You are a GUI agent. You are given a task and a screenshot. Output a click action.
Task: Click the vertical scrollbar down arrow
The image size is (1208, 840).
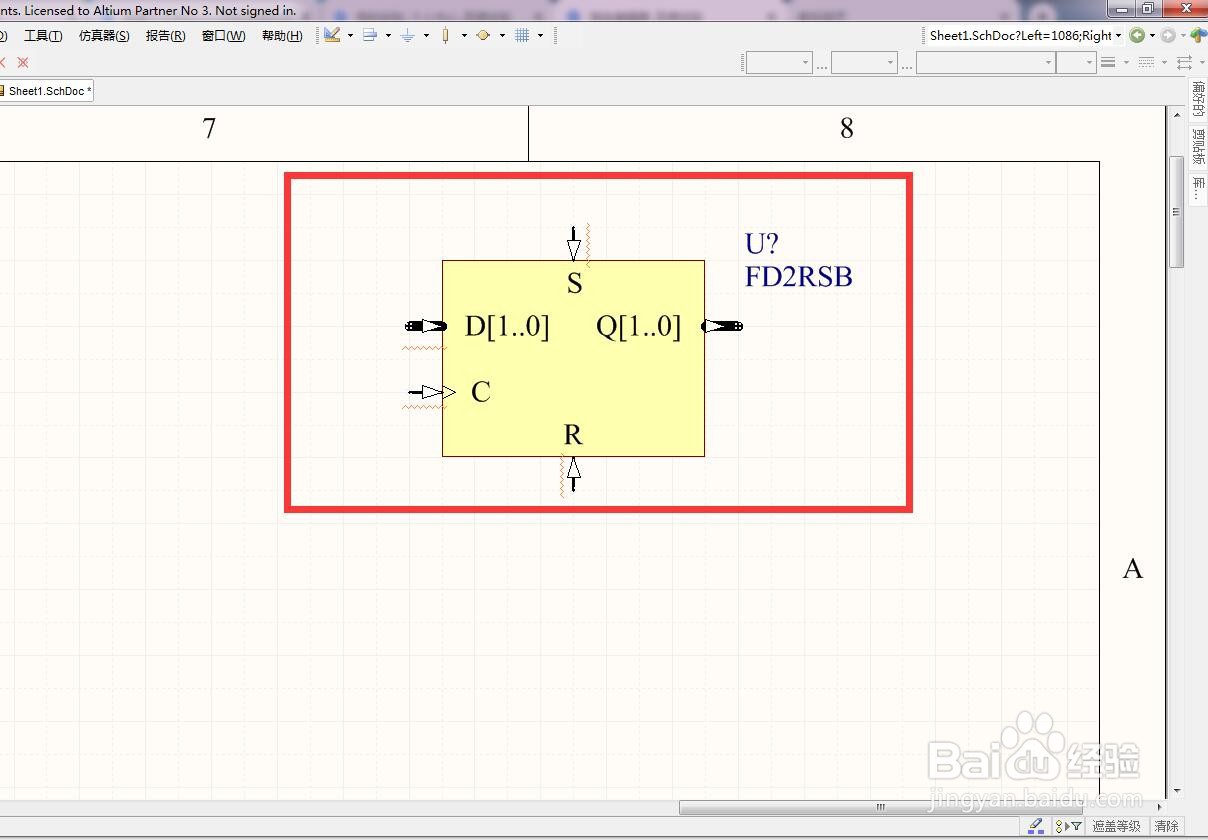(1177, 791)
